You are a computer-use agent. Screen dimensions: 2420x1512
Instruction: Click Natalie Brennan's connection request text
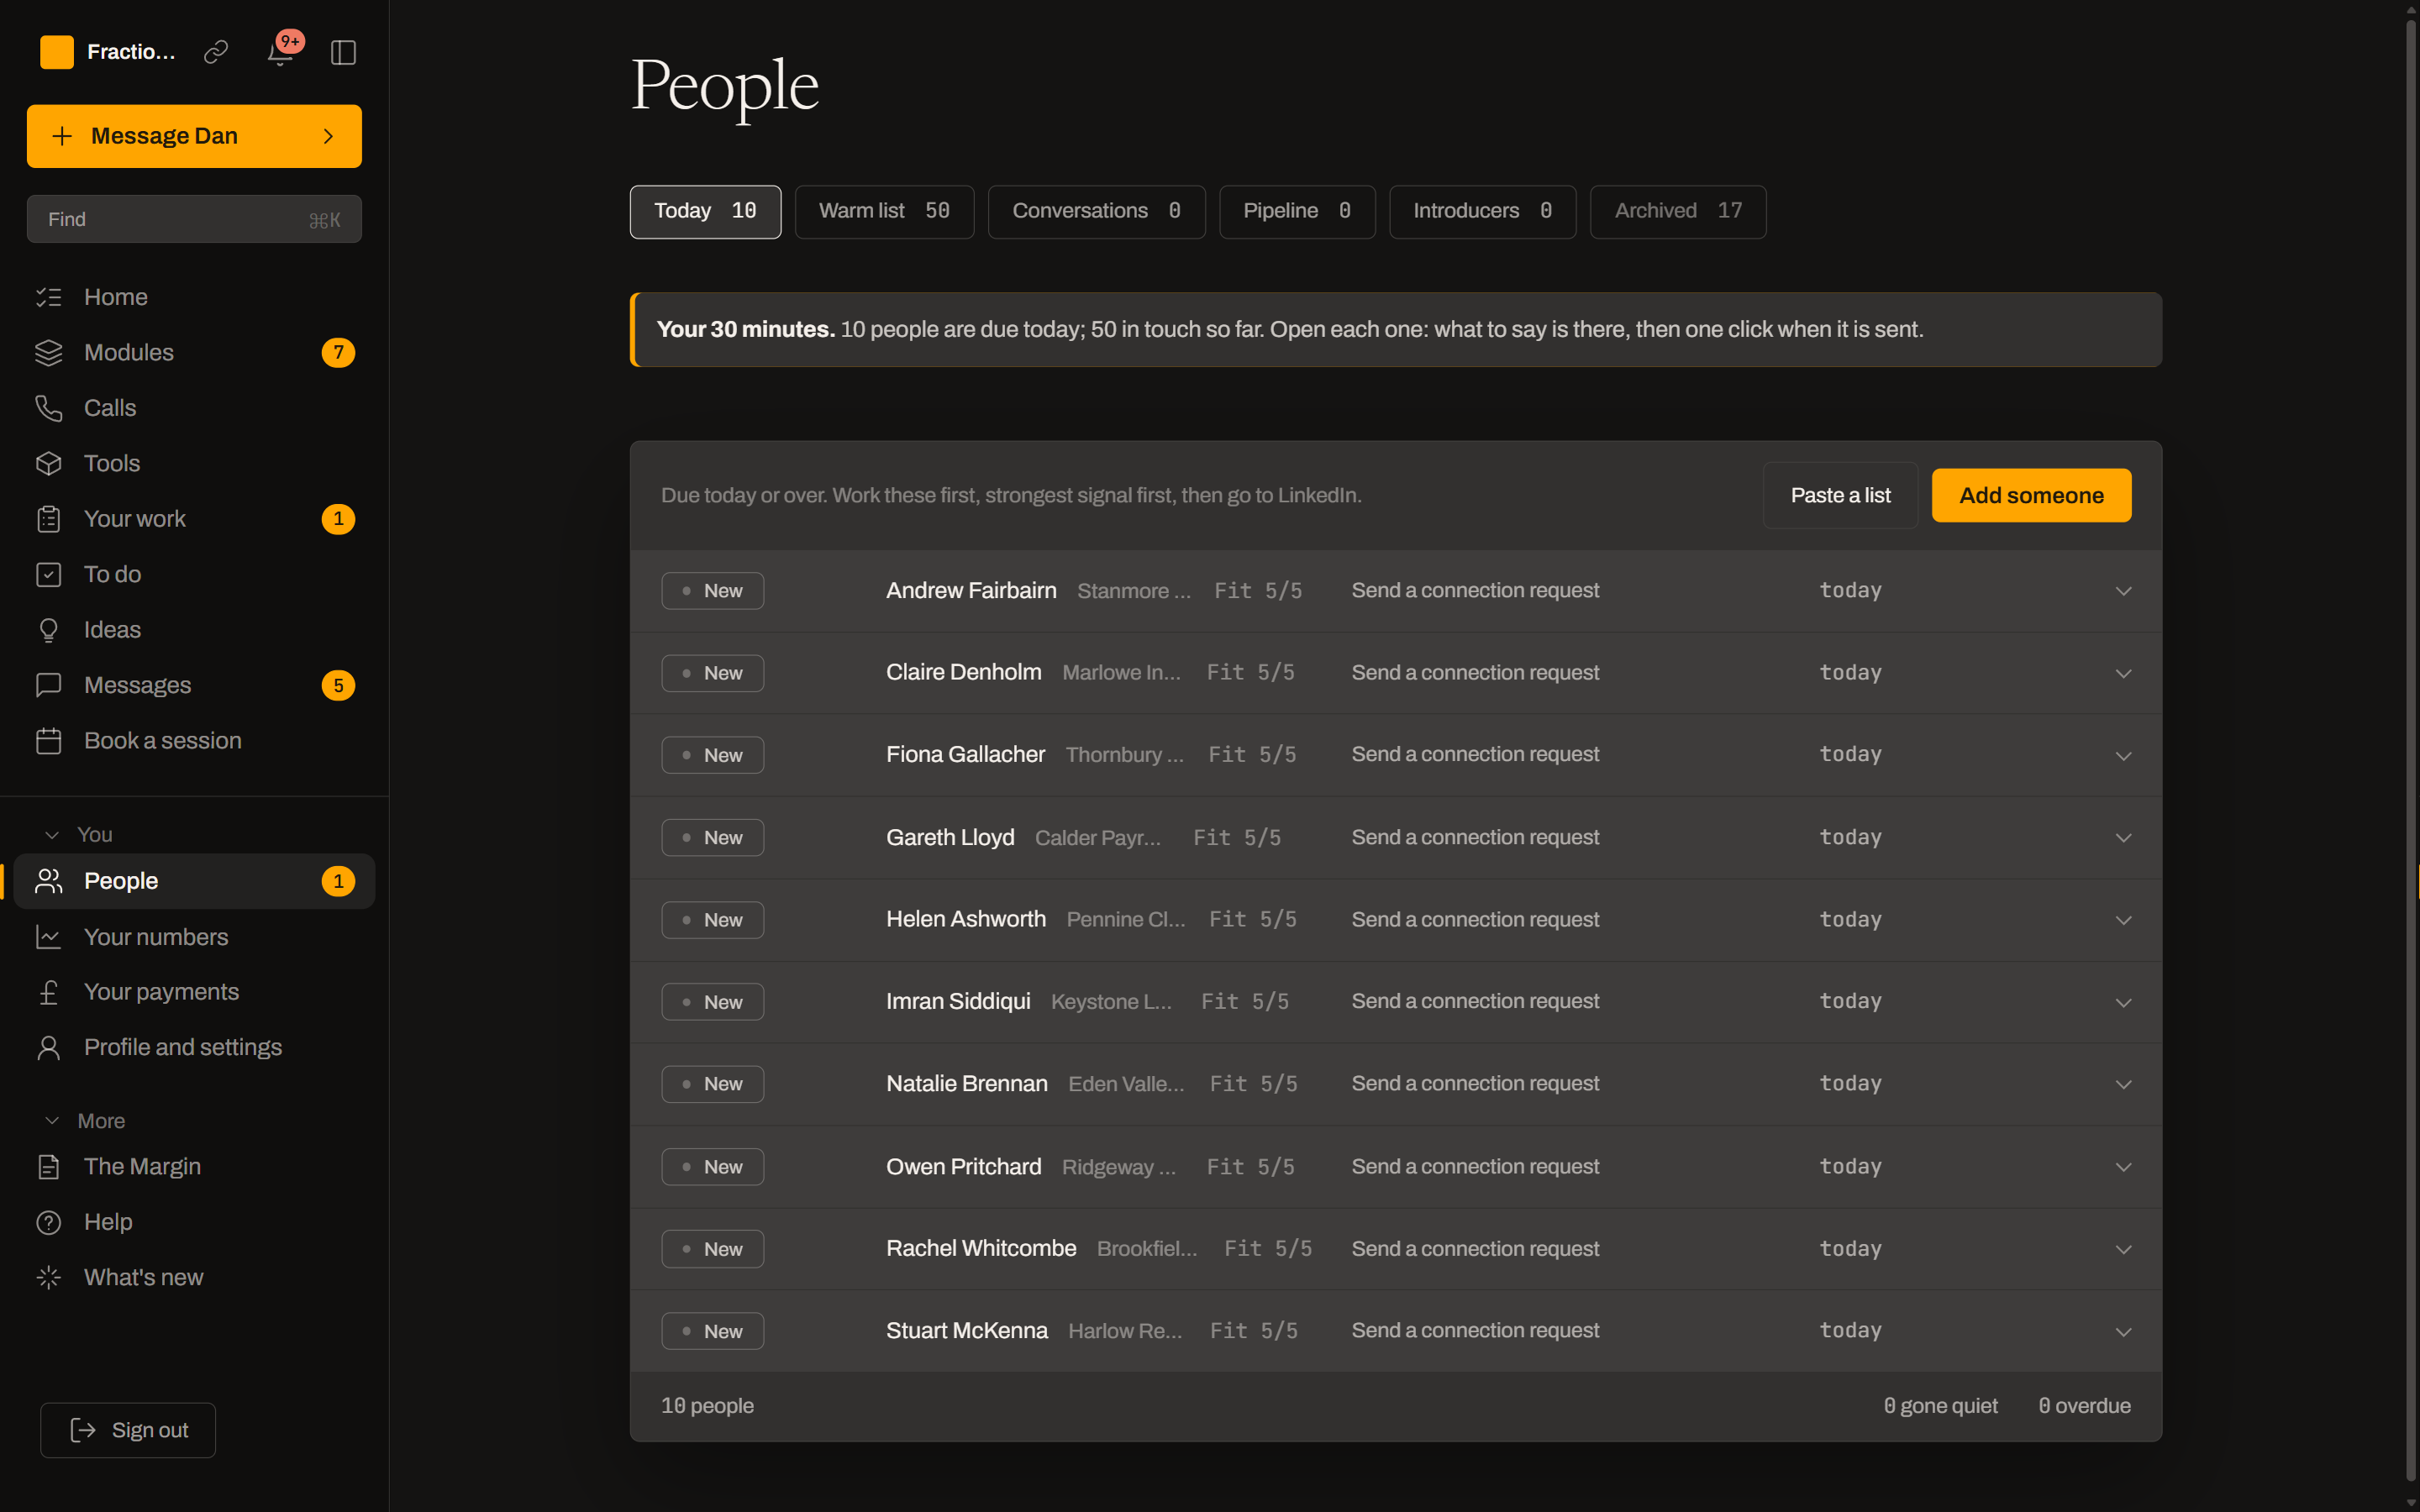coord(1475,1083)
